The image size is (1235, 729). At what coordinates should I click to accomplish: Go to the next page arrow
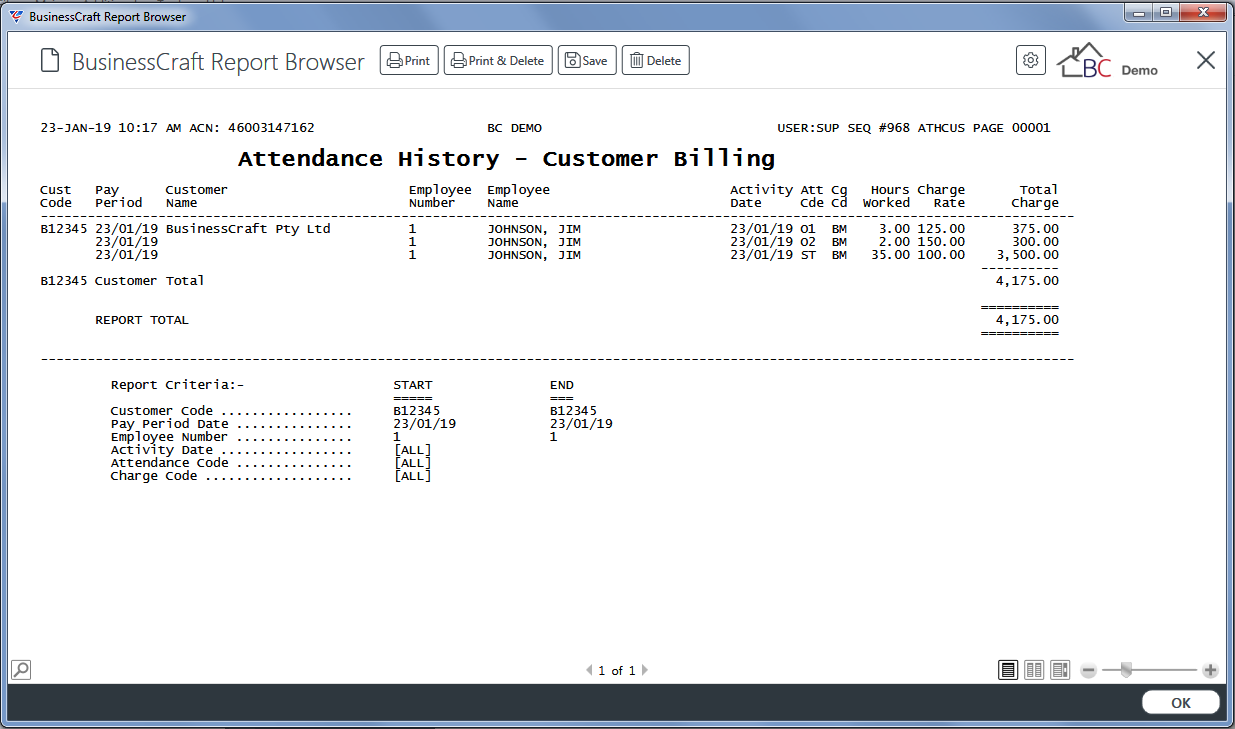645,671
